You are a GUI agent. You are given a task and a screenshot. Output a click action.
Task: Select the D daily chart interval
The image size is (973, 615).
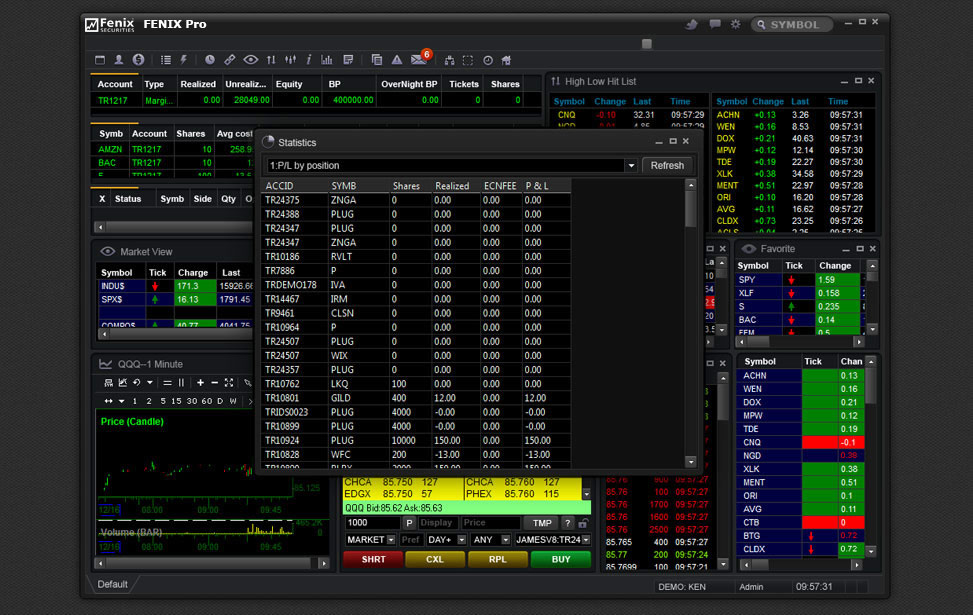tap(220, 401)
